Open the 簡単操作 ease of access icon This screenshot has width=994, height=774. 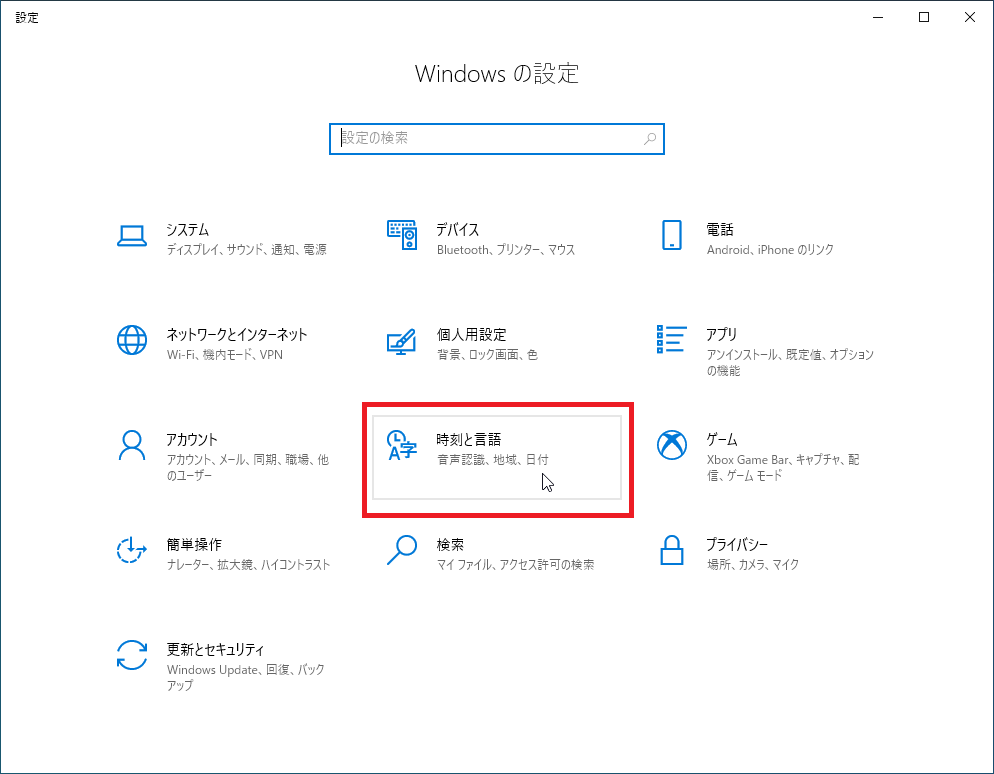pos(132,550)
